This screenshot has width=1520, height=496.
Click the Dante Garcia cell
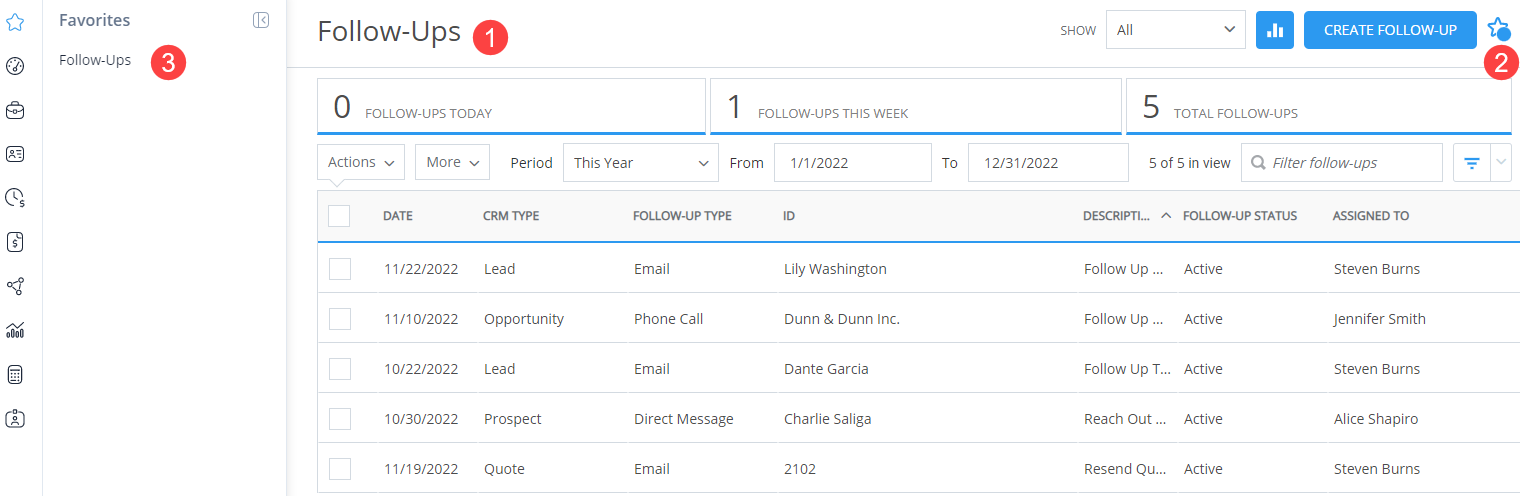[826, 369]
